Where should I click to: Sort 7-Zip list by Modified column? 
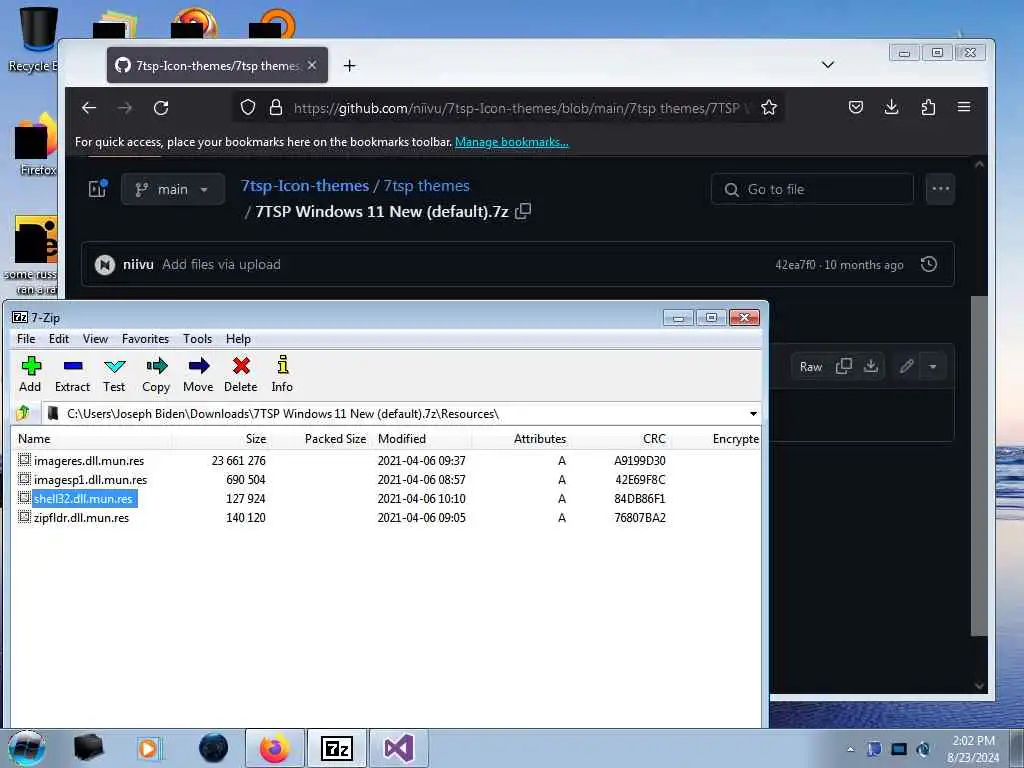coord(422,439)
